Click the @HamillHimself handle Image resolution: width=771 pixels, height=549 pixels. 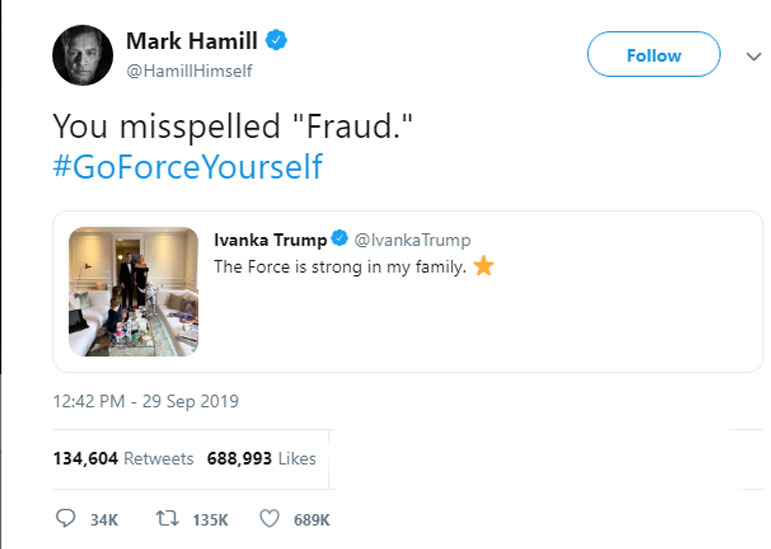tap(189, 71)
